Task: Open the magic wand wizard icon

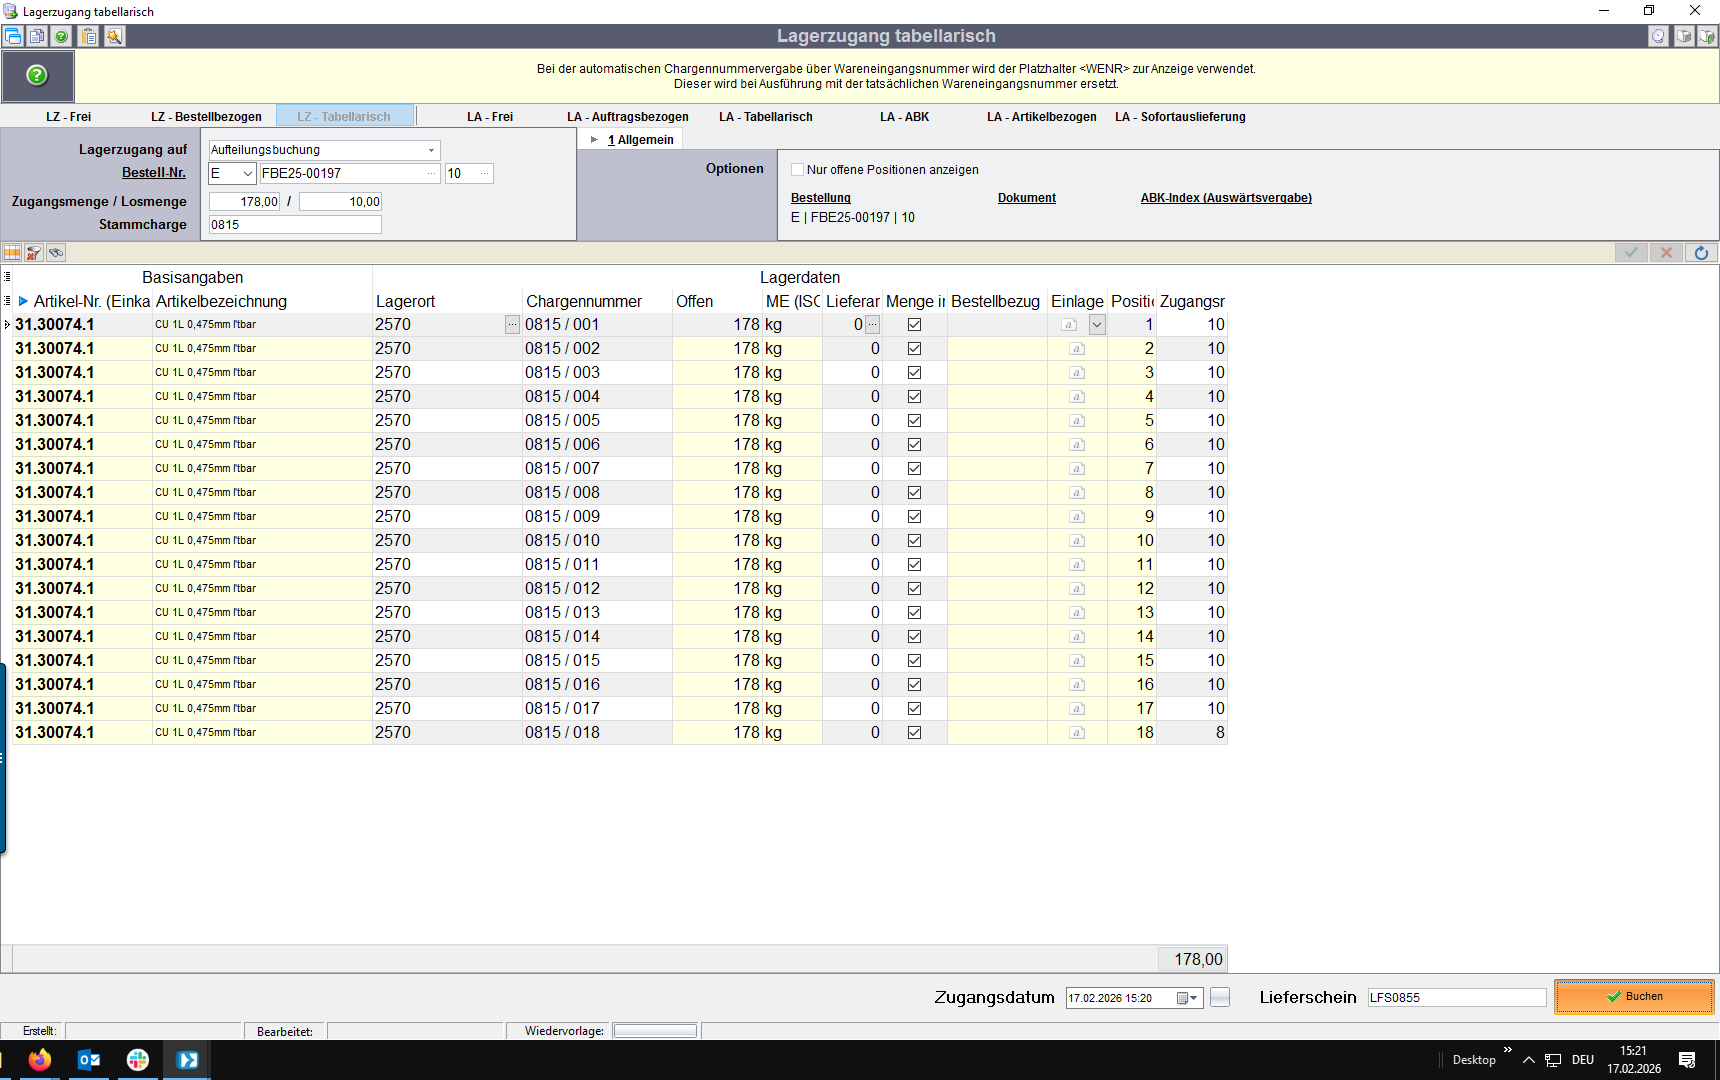Action: [x=114, y=36]
